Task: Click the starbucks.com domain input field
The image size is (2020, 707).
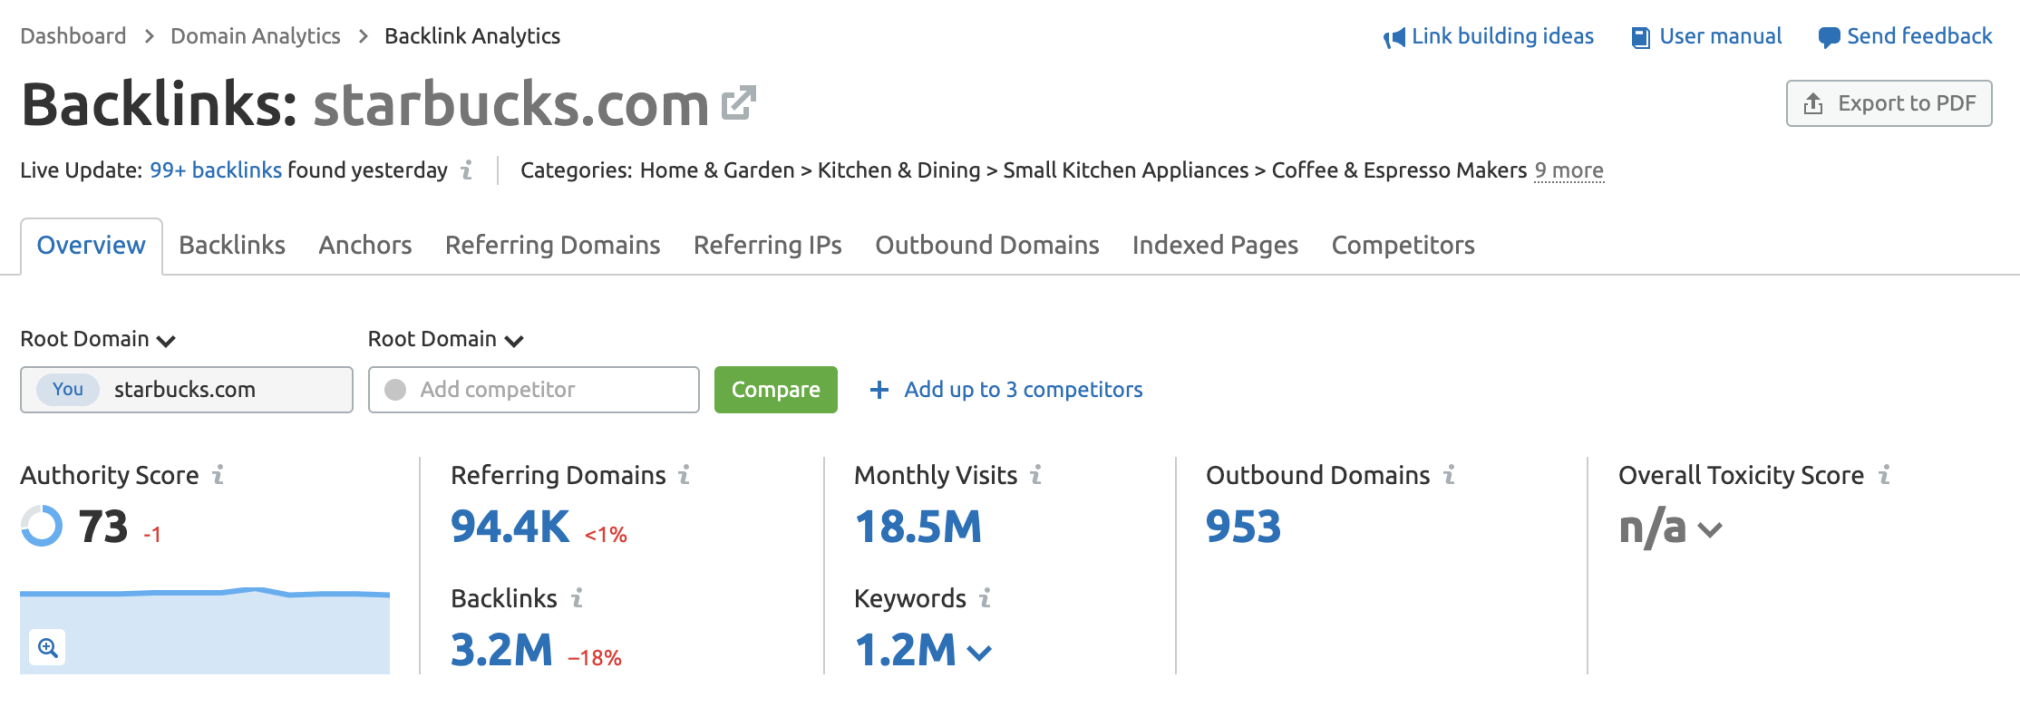Action: (186, 389)
